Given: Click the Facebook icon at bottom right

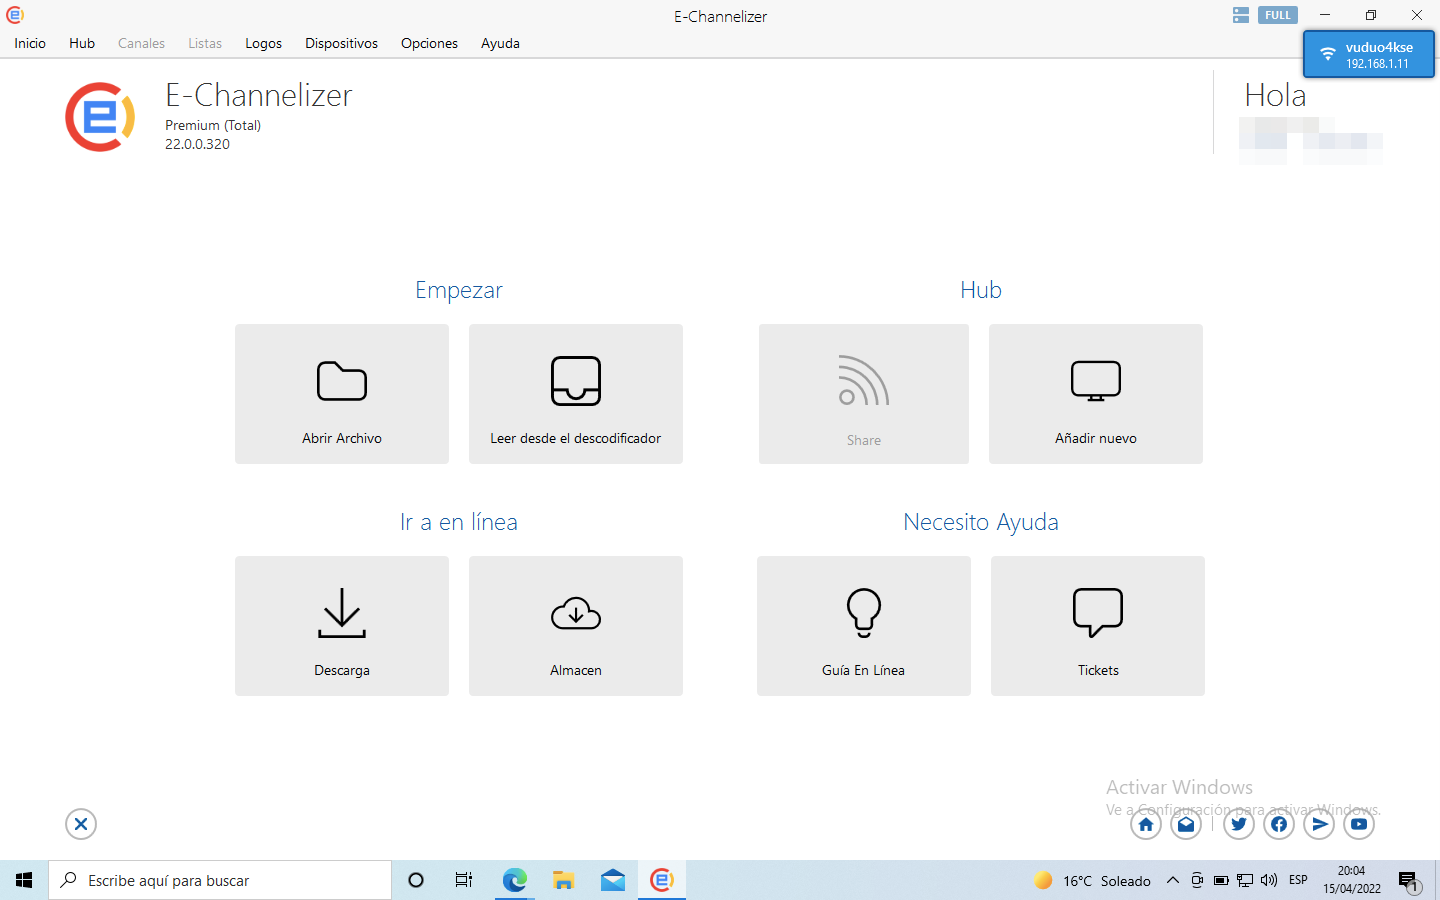Looking at the screenshot, I should coord(1279,824).
